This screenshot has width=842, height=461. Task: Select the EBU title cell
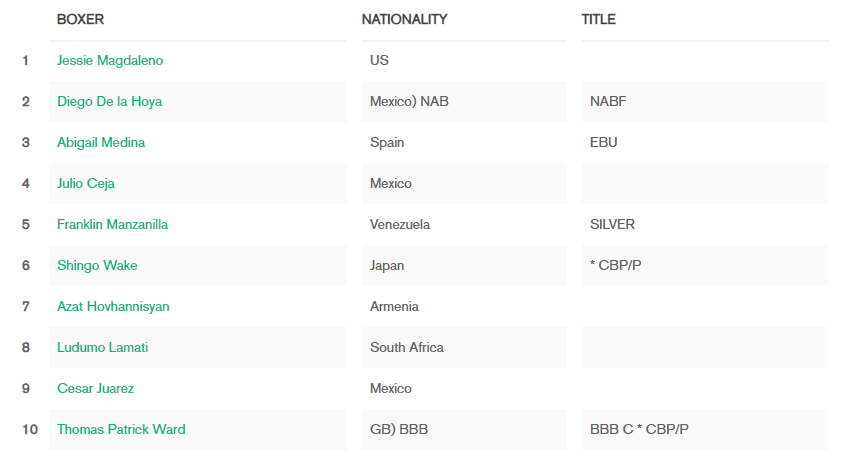pos(705,142)
